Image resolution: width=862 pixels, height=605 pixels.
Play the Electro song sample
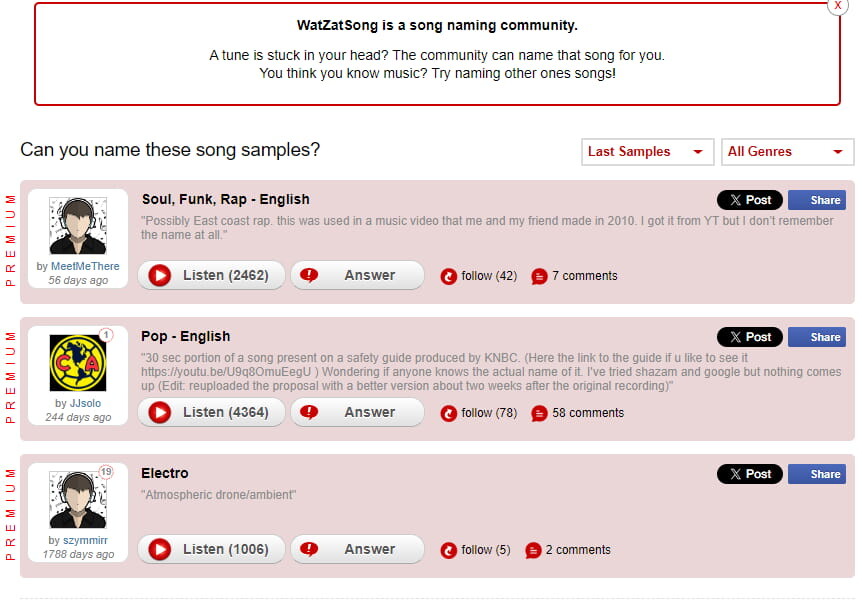[x=211, y=549]
